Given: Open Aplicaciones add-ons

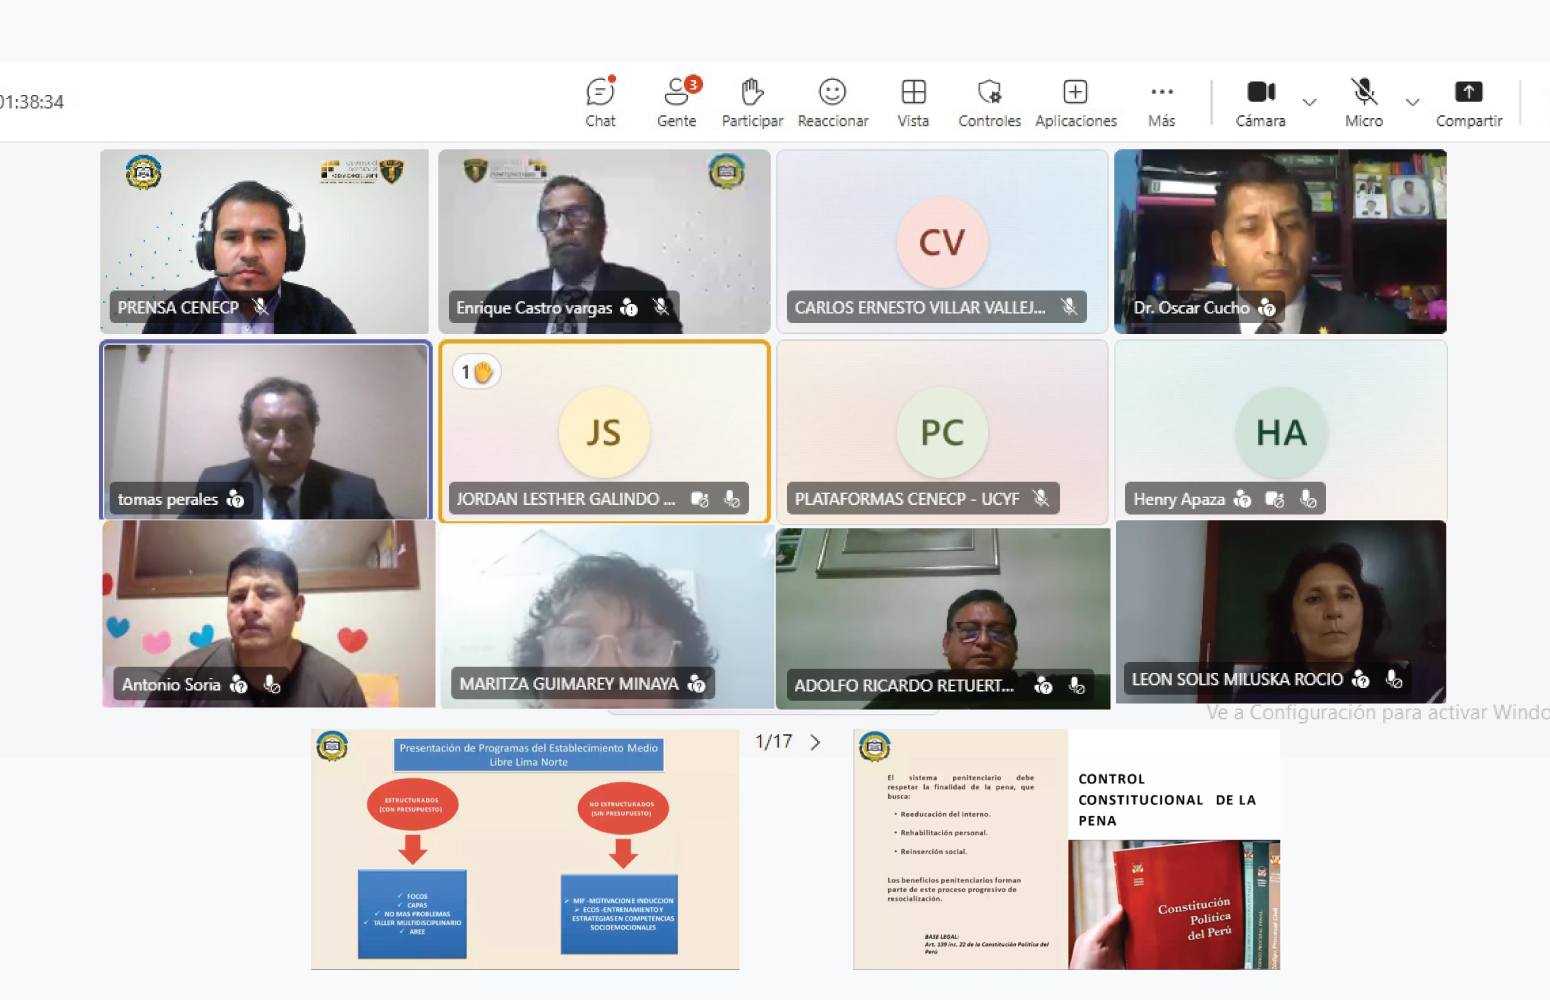Looking at the screenshot, I should click(x=1075, y=102).
